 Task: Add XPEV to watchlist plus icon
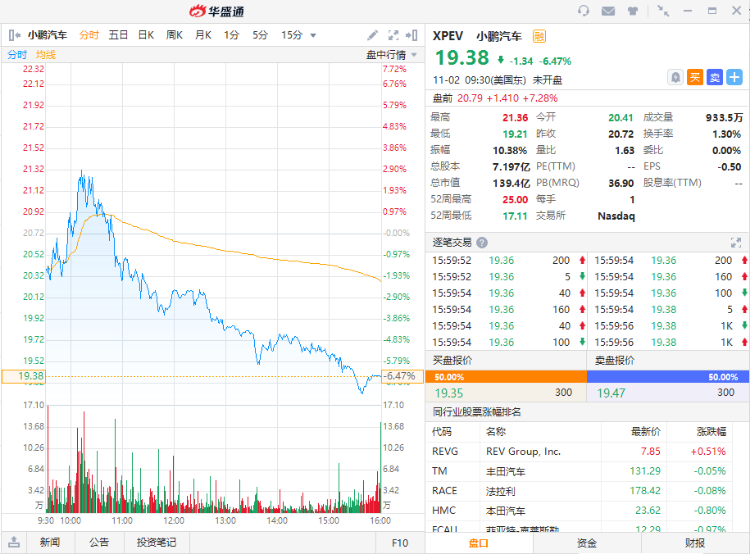click(x=734, y=77)
